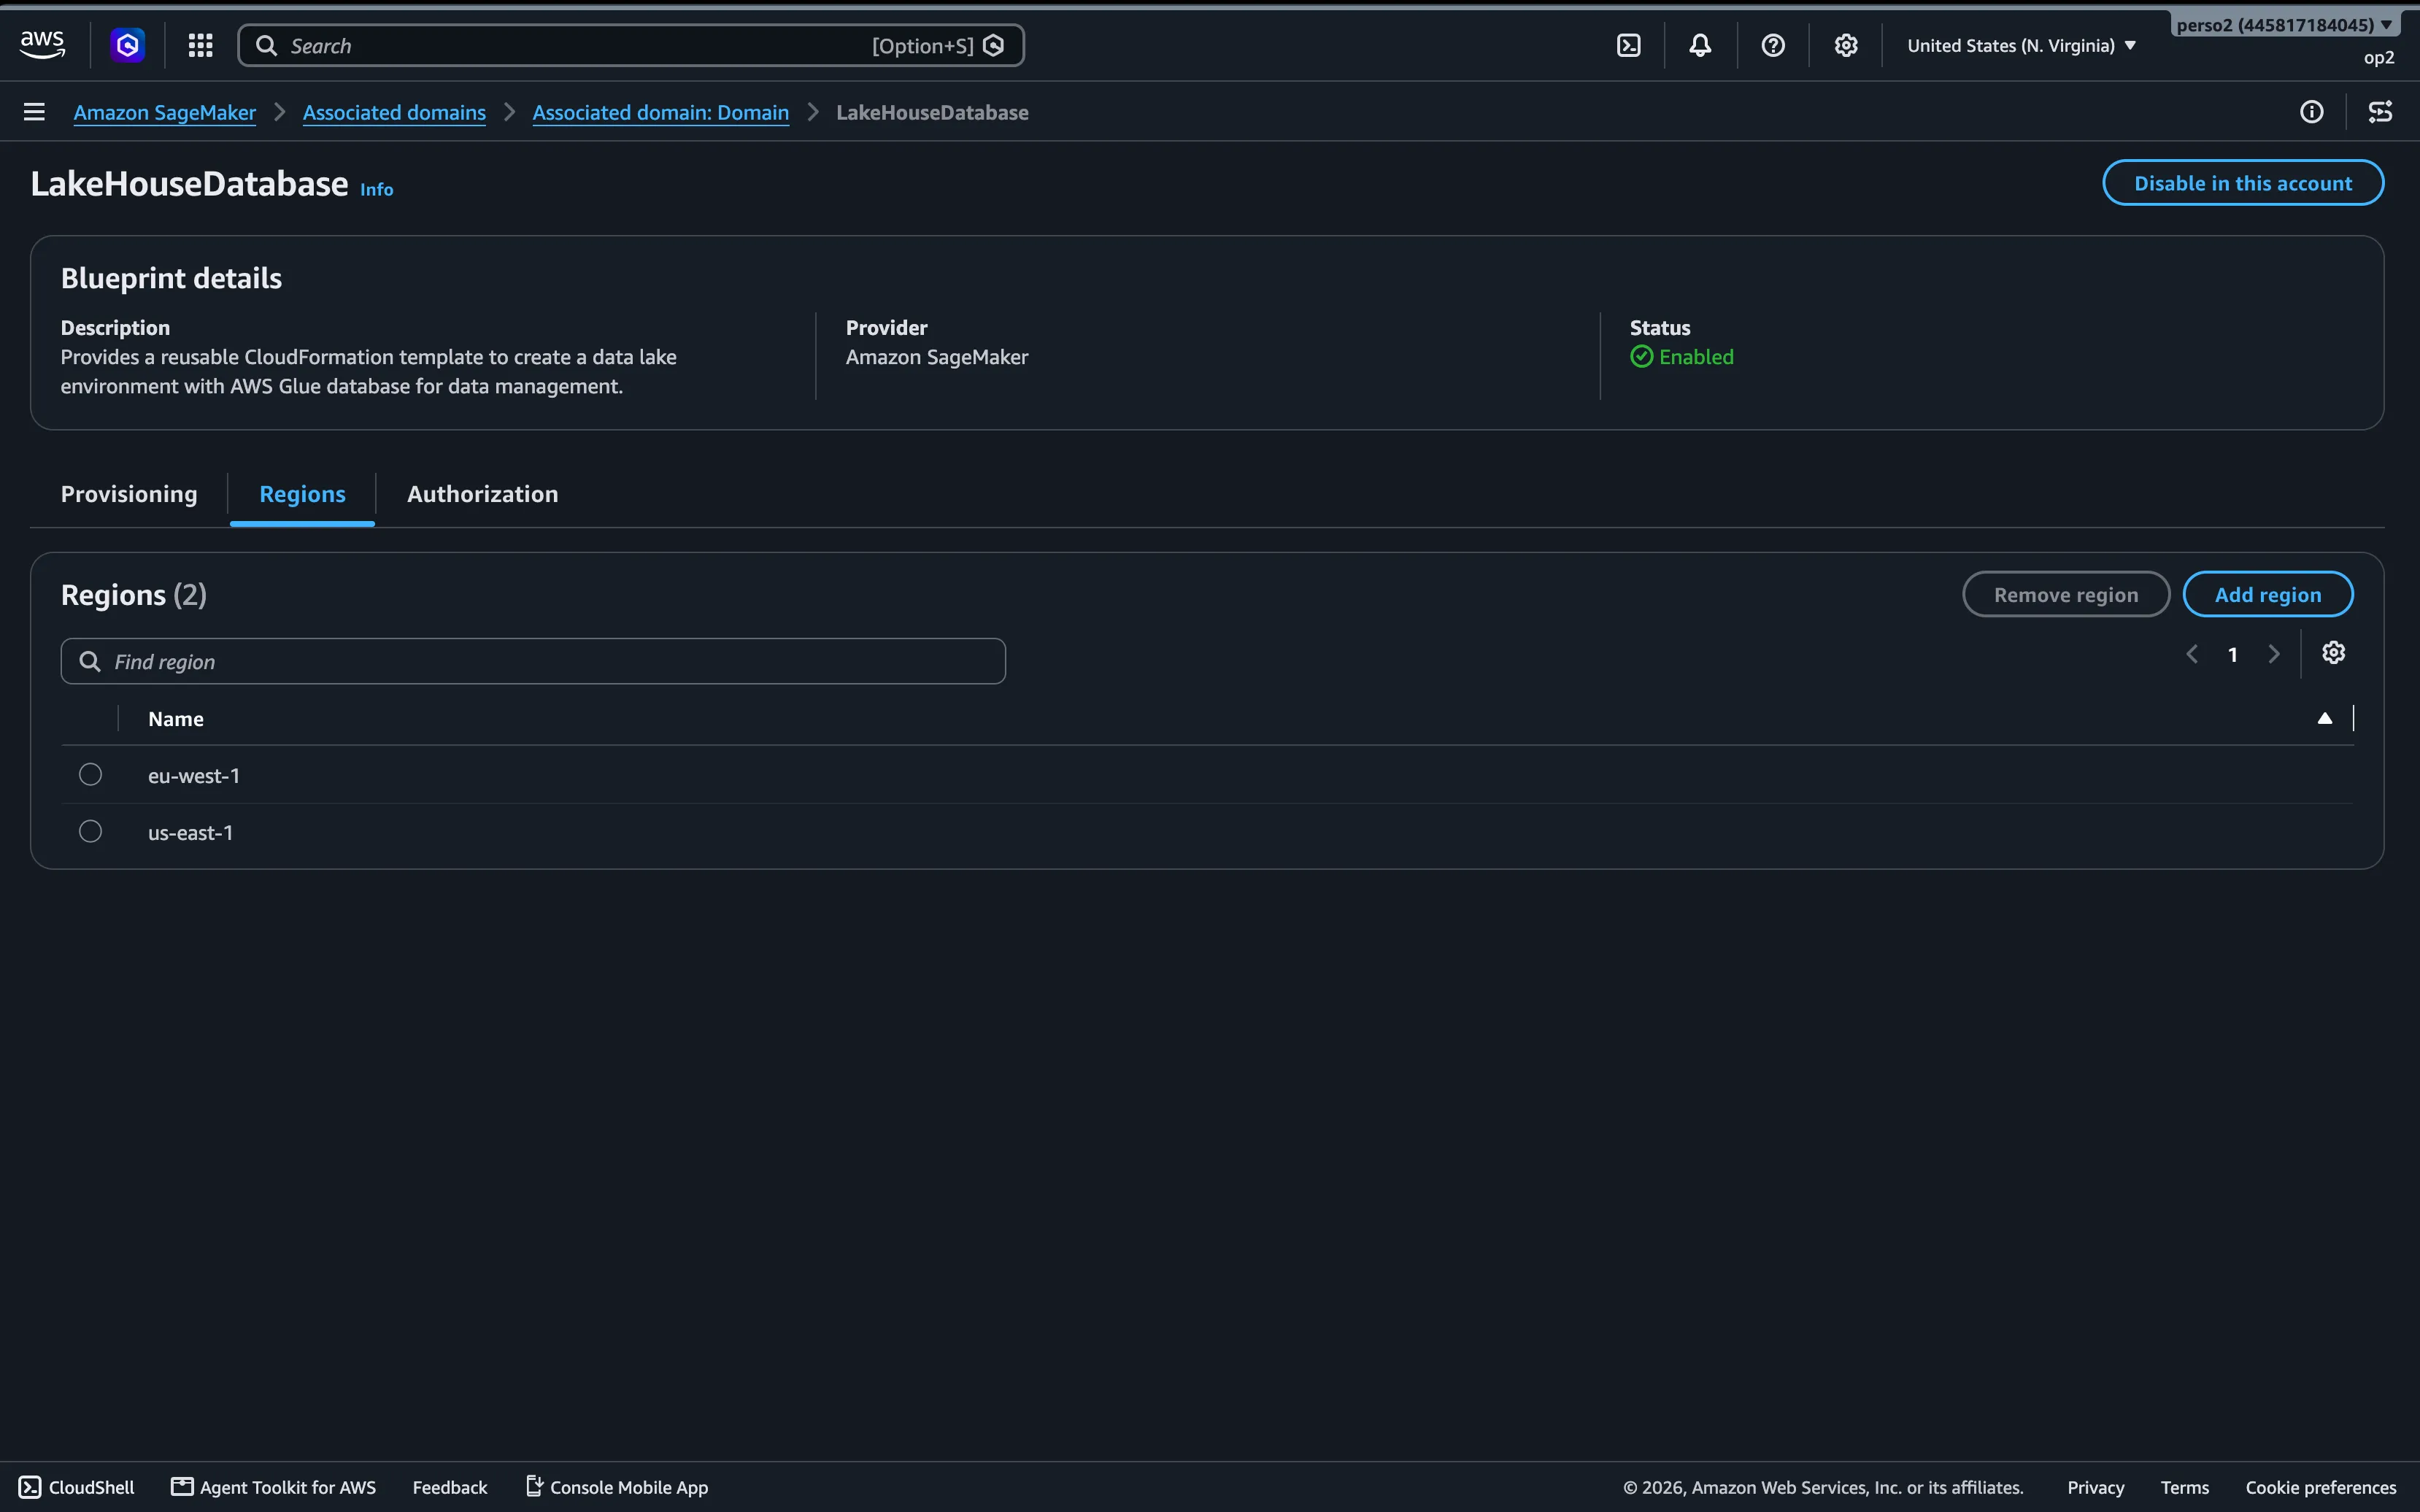Screen dimensions: 2420x1512
Task: Go to Amazon SageMaker breadcrumb
Action: [x=165, y=112]
